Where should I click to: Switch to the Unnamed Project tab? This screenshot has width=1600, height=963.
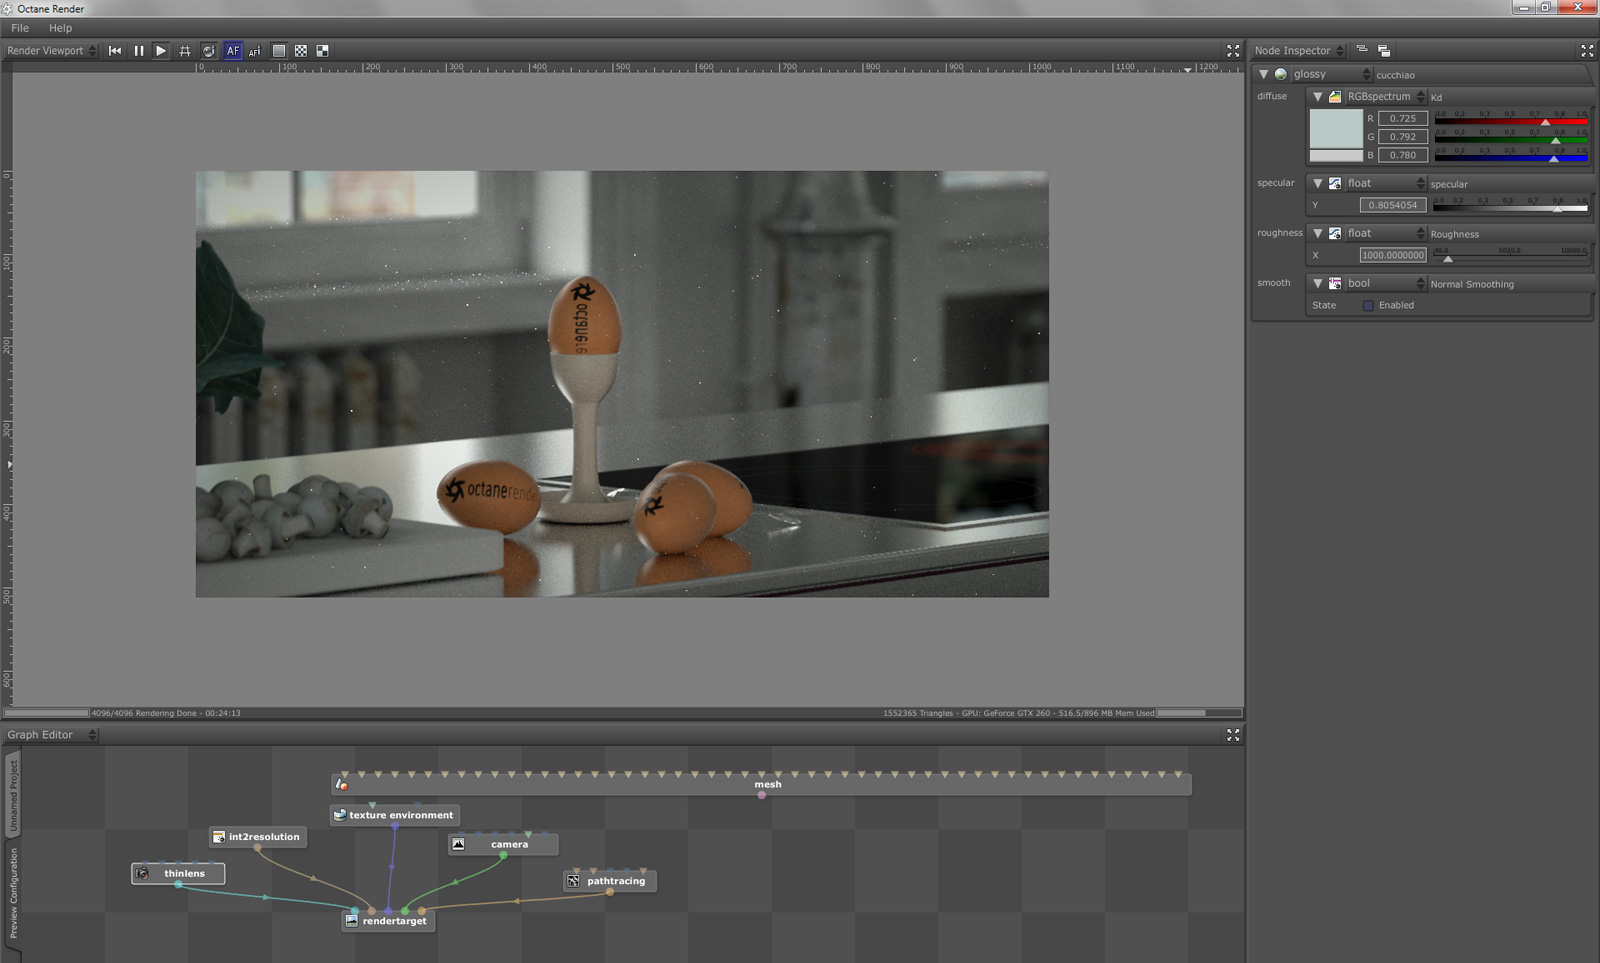(13, 797)
